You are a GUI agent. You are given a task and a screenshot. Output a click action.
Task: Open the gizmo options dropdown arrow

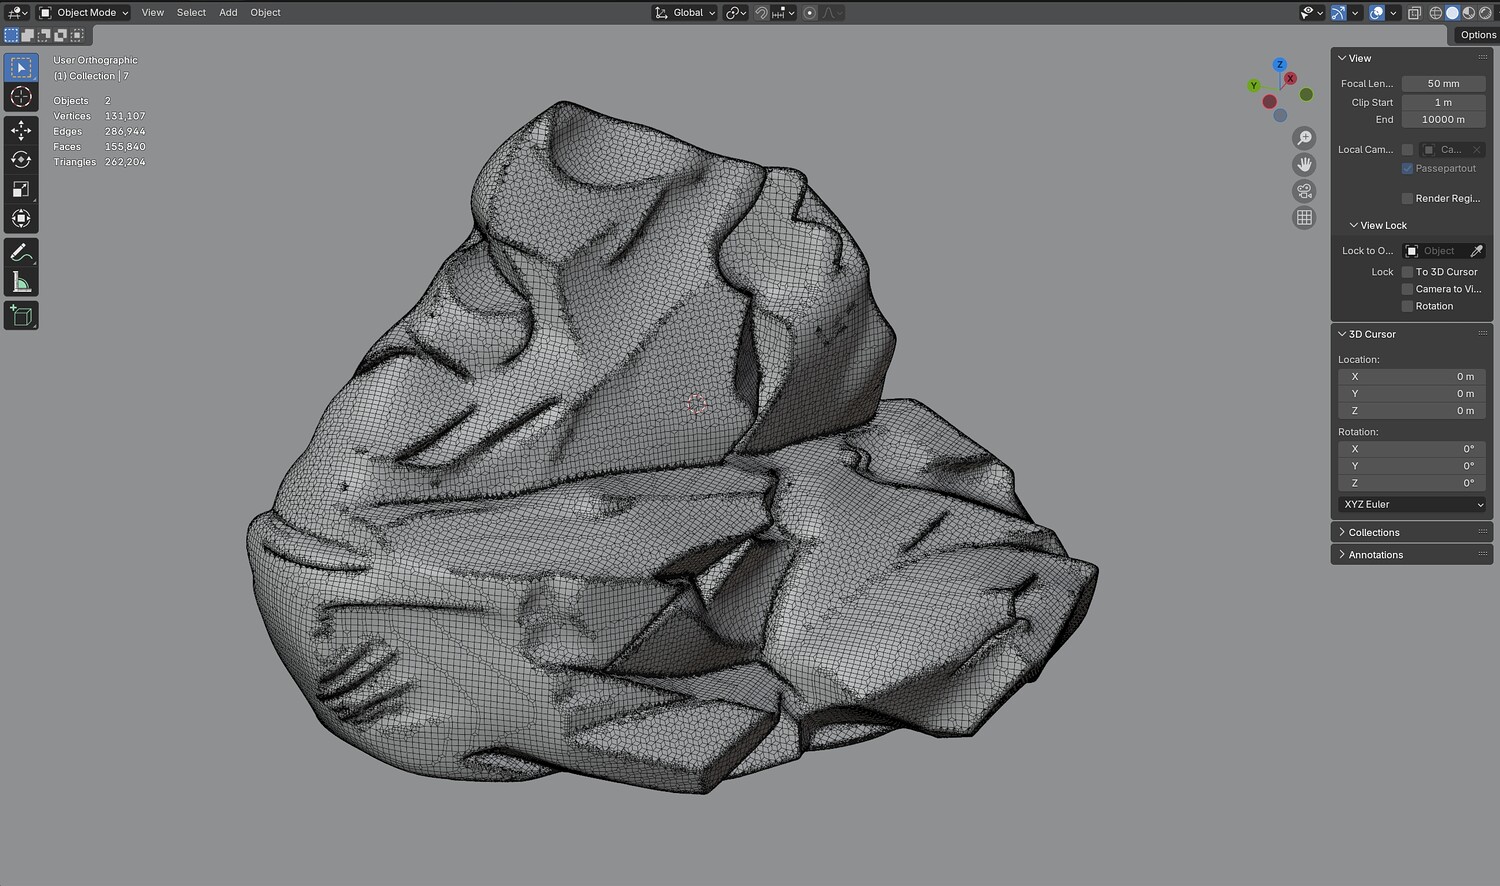pos(1355,13)
